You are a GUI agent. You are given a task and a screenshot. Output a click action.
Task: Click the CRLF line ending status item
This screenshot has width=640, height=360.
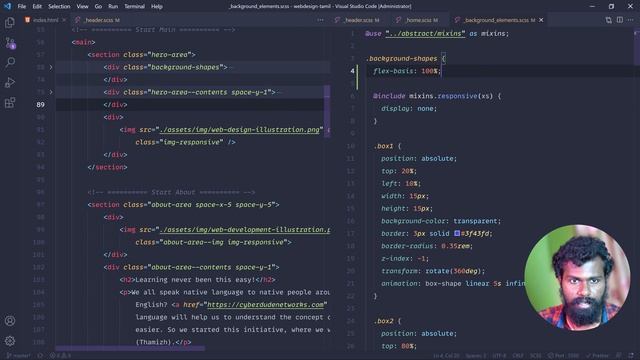[x=518, y=356]
